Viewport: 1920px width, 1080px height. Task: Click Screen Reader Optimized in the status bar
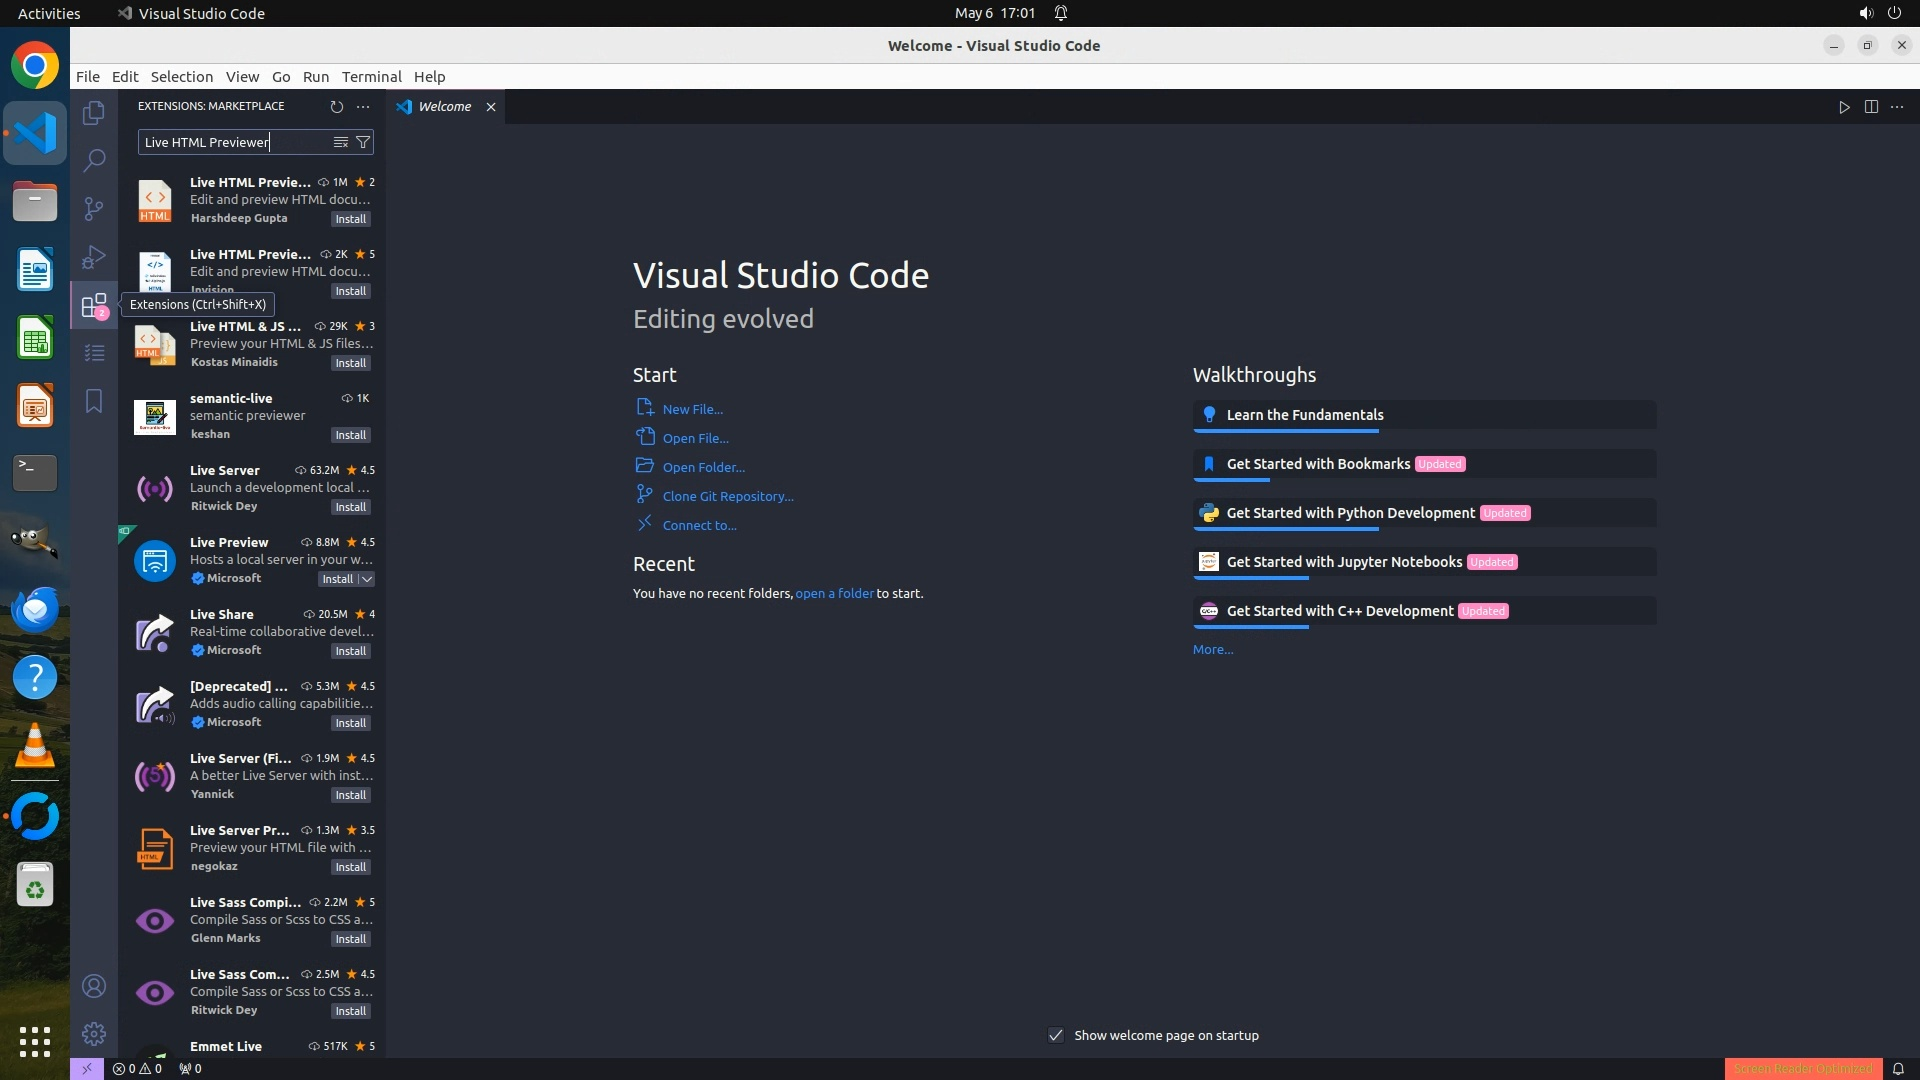(1802, 1068)
